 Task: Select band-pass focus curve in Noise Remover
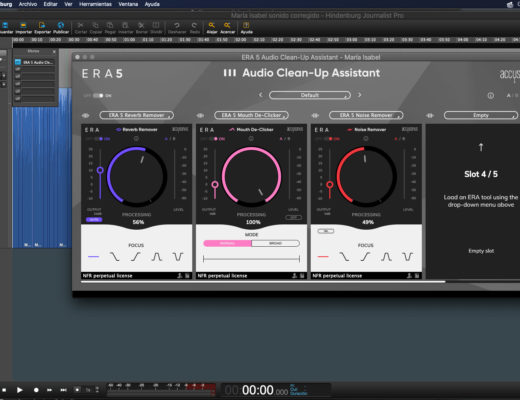(386, 257)
